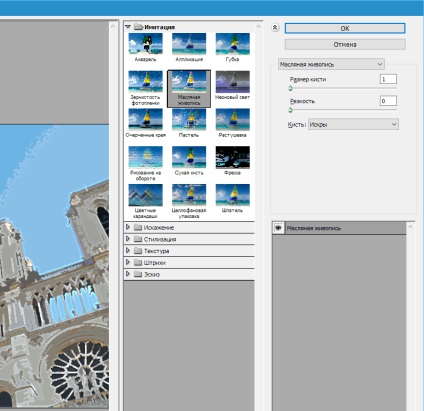
Task: Click the Шпатель filter thumbnail
Action: click(x=232, y=195)
